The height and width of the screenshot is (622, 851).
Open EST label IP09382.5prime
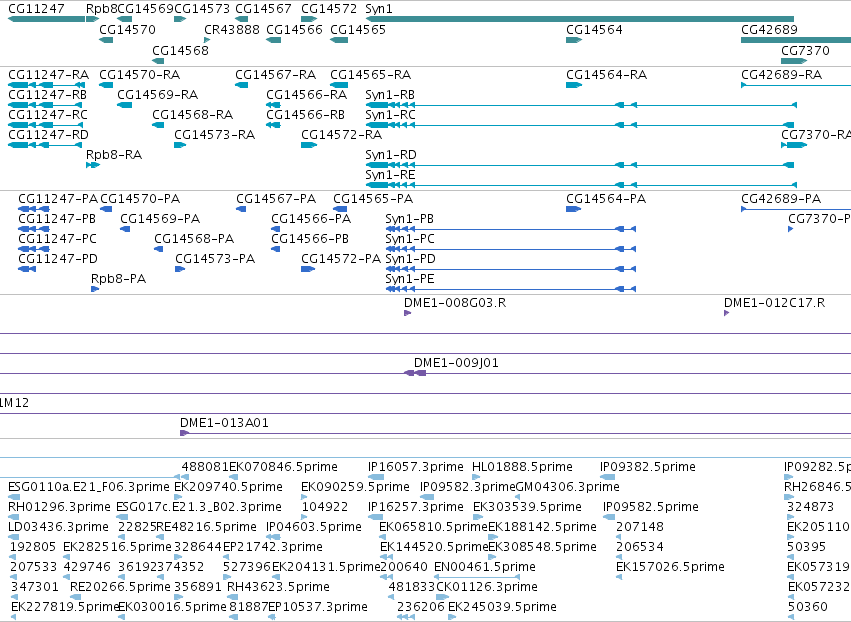[647, 467]
